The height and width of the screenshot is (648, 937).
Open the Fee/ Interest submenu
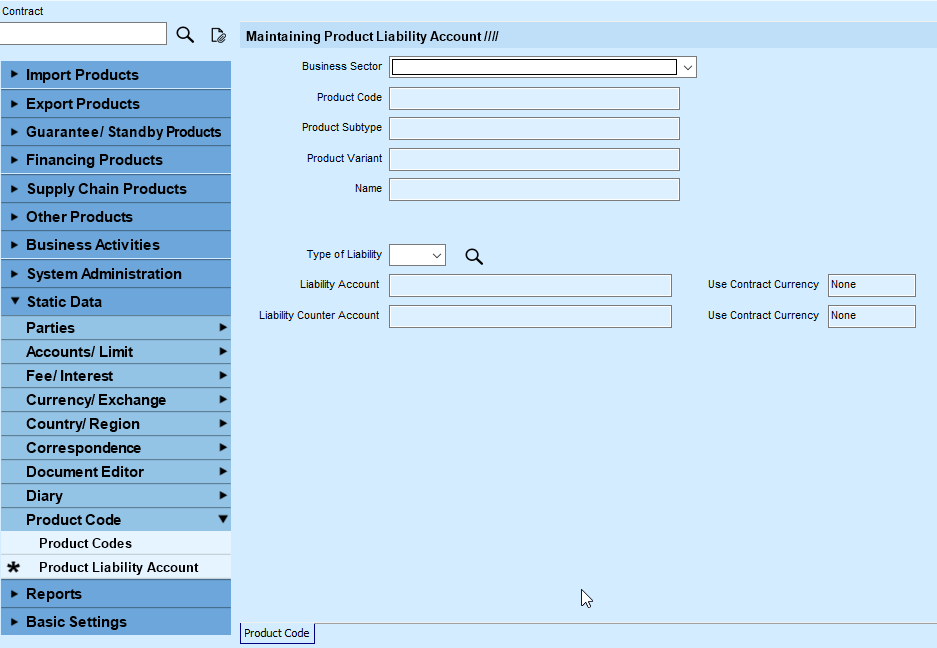click(116, 375)
